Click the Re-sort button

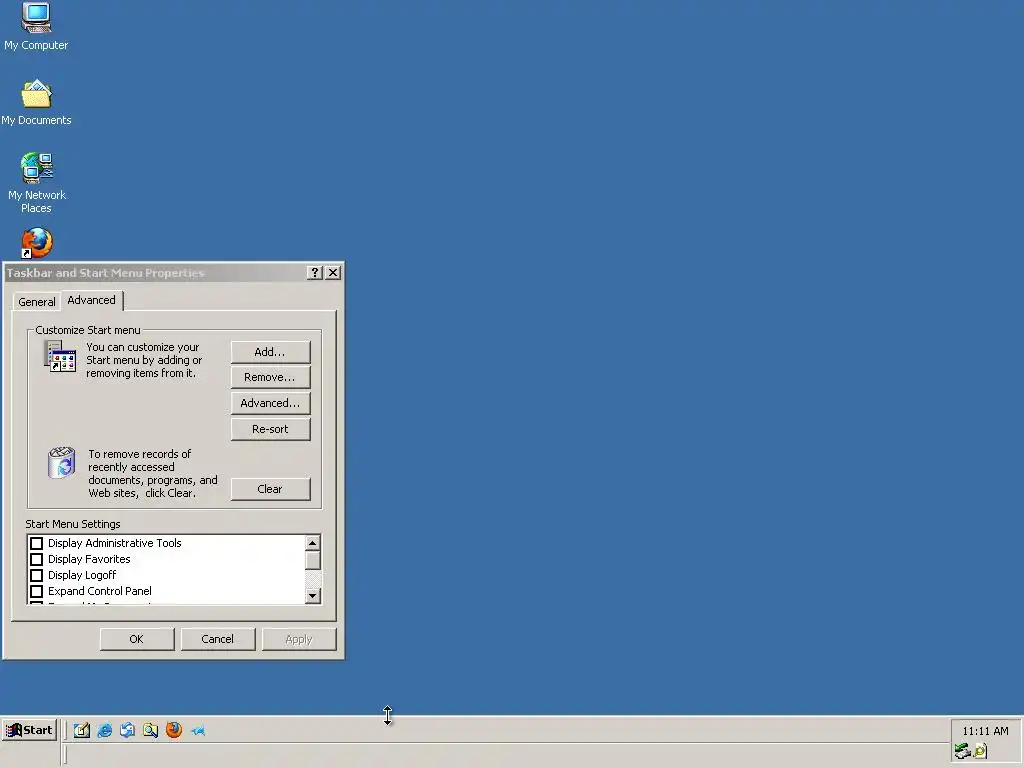click(x=270, y=429)
